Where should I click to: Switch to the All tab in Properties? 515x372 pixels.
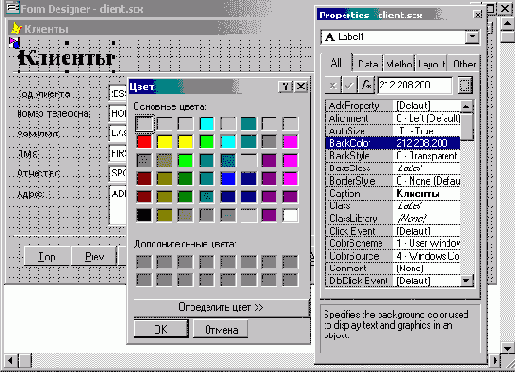(336, 63)
